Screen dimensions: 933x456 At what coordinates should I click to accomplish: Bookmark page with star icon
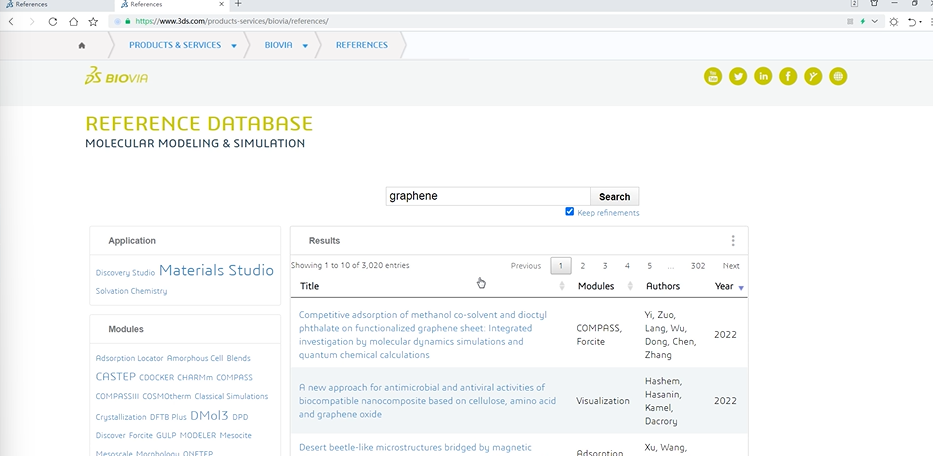pos(93,21)
